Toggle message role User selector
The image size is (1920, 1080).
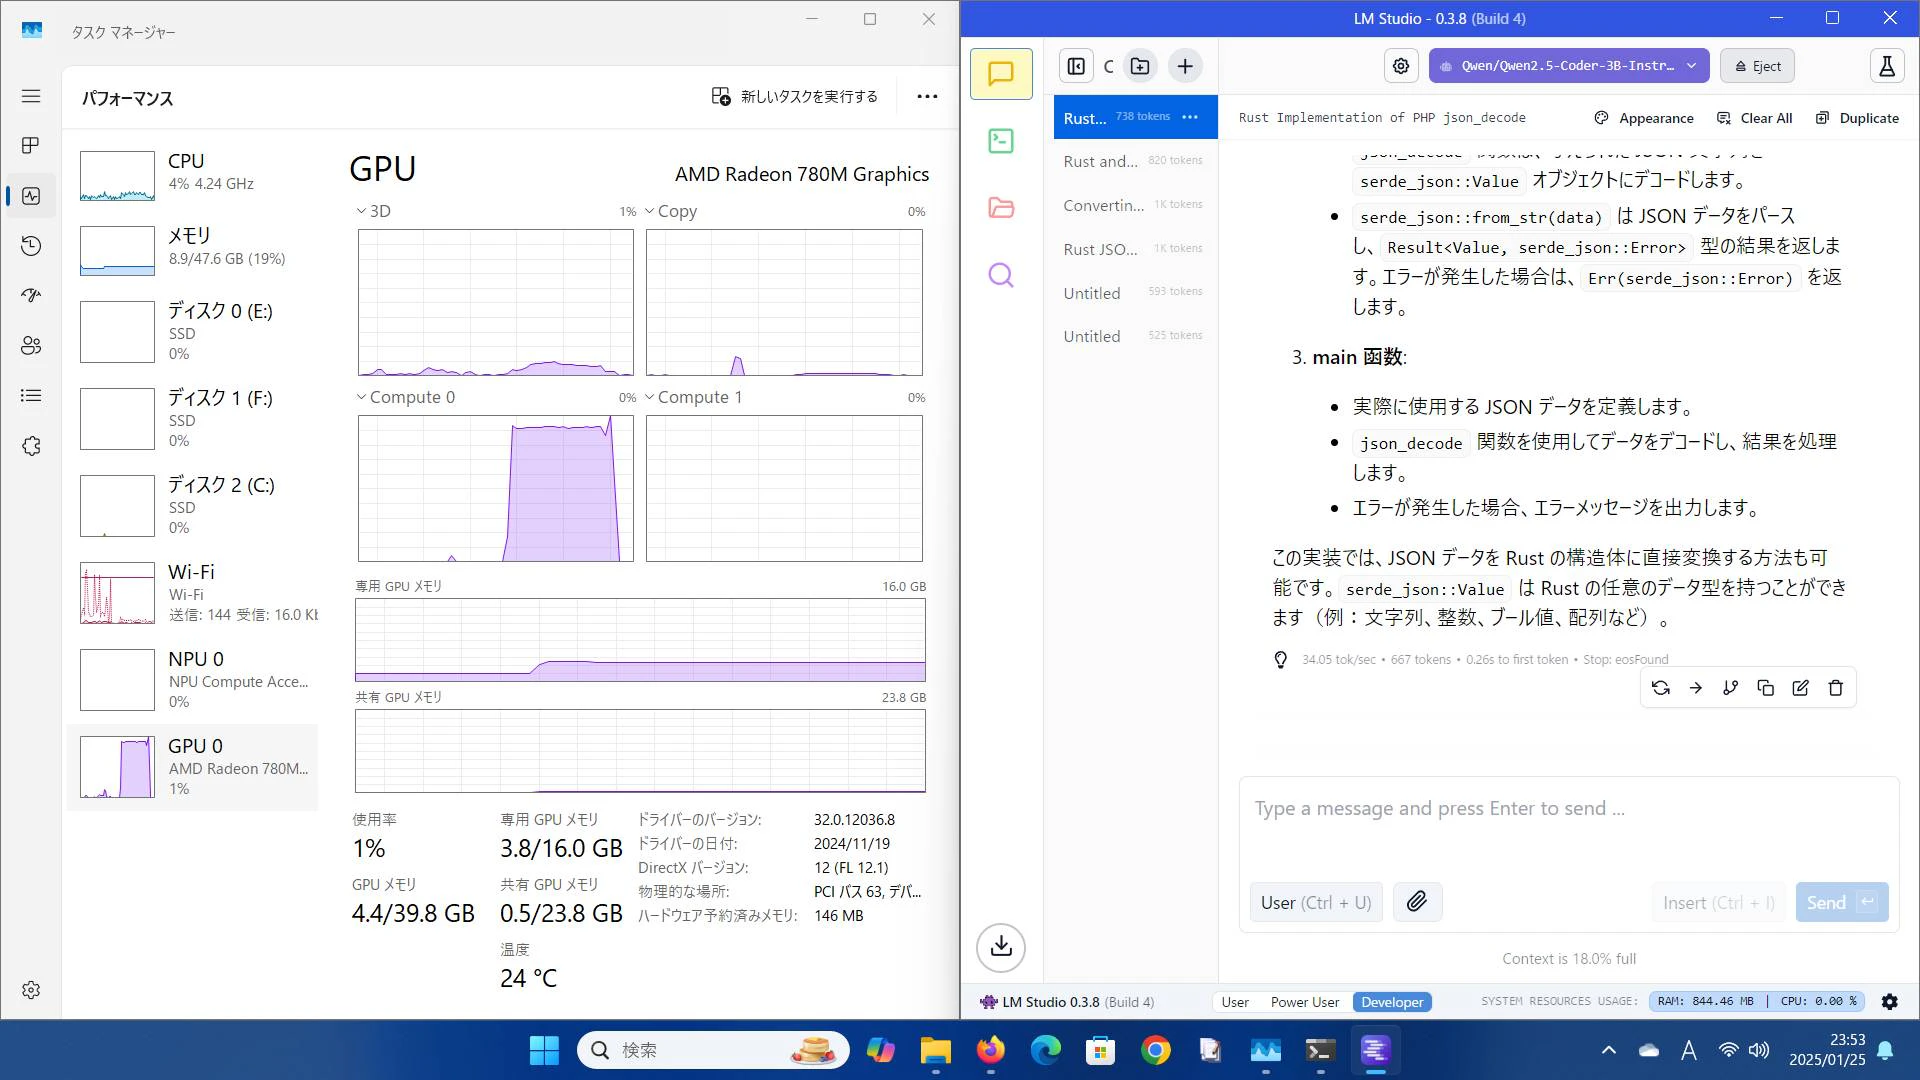1316,902
